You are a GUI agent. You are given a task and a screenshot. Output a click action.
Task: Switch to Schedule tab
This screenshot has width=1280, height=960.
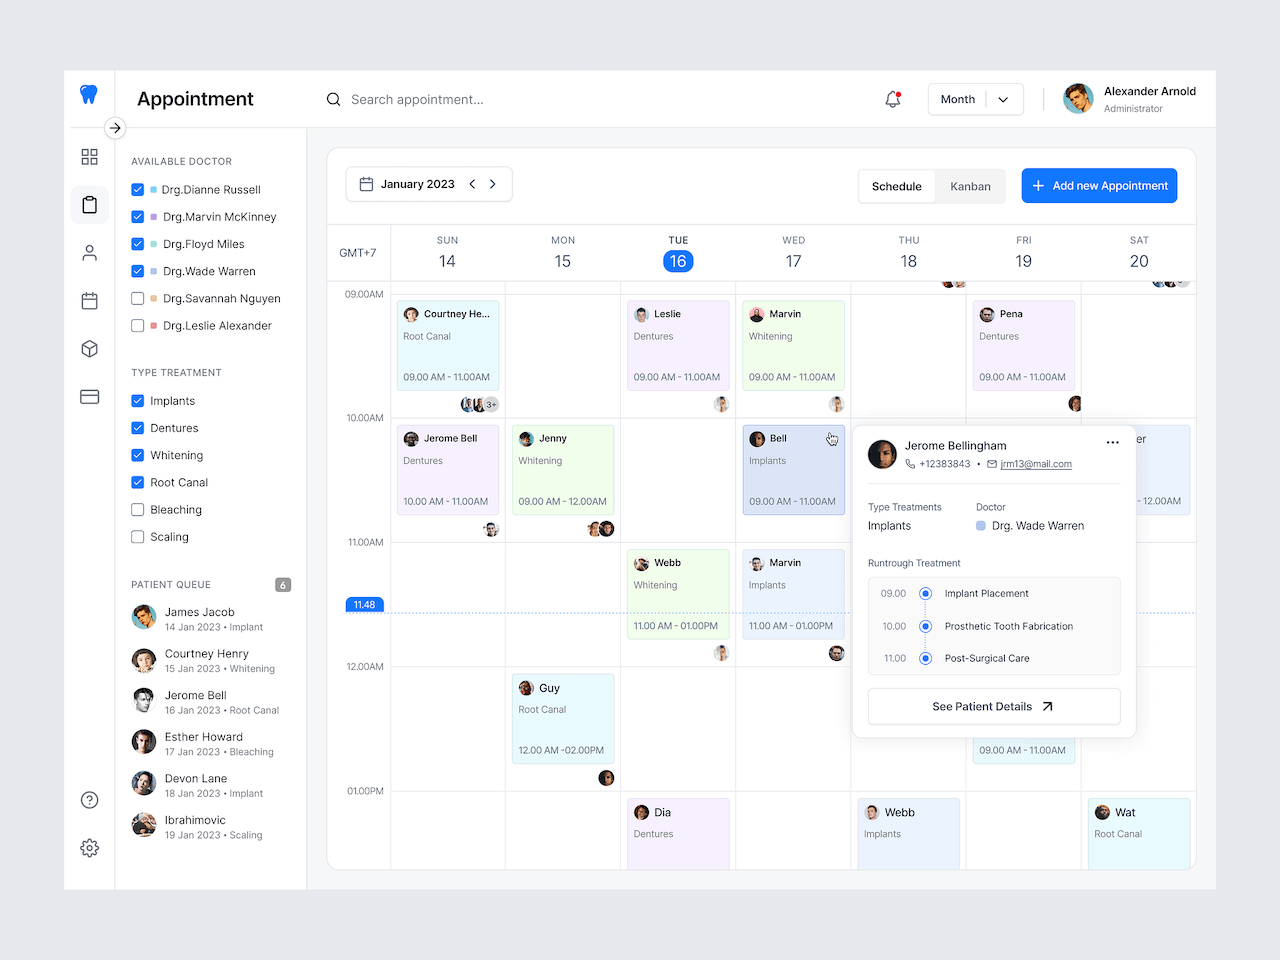point(896,186)
